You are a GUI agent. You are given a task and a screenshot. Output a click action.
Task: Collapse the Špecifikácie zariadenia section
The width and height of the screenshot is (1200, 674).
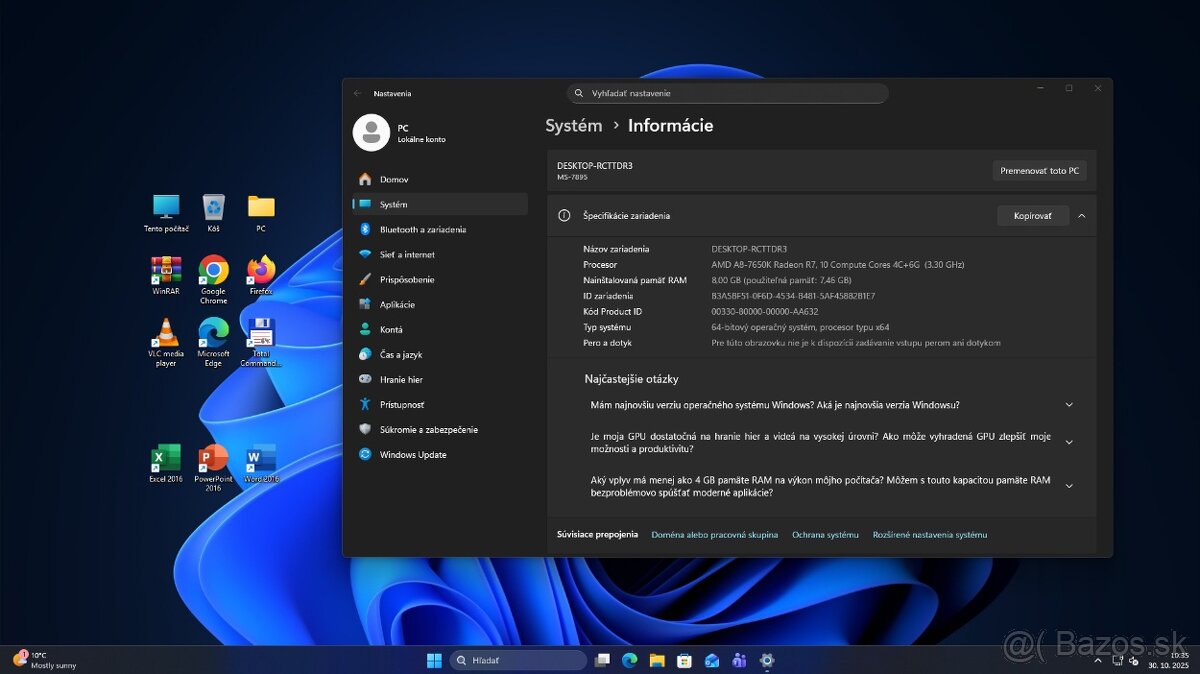[1081, 215]
